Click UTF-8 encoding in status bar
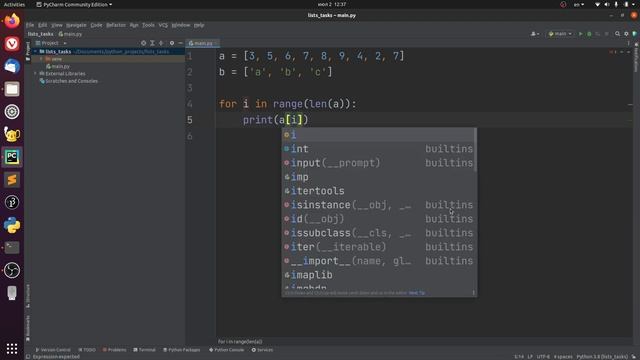The image size is (640, 360). (x=543, y=357)
